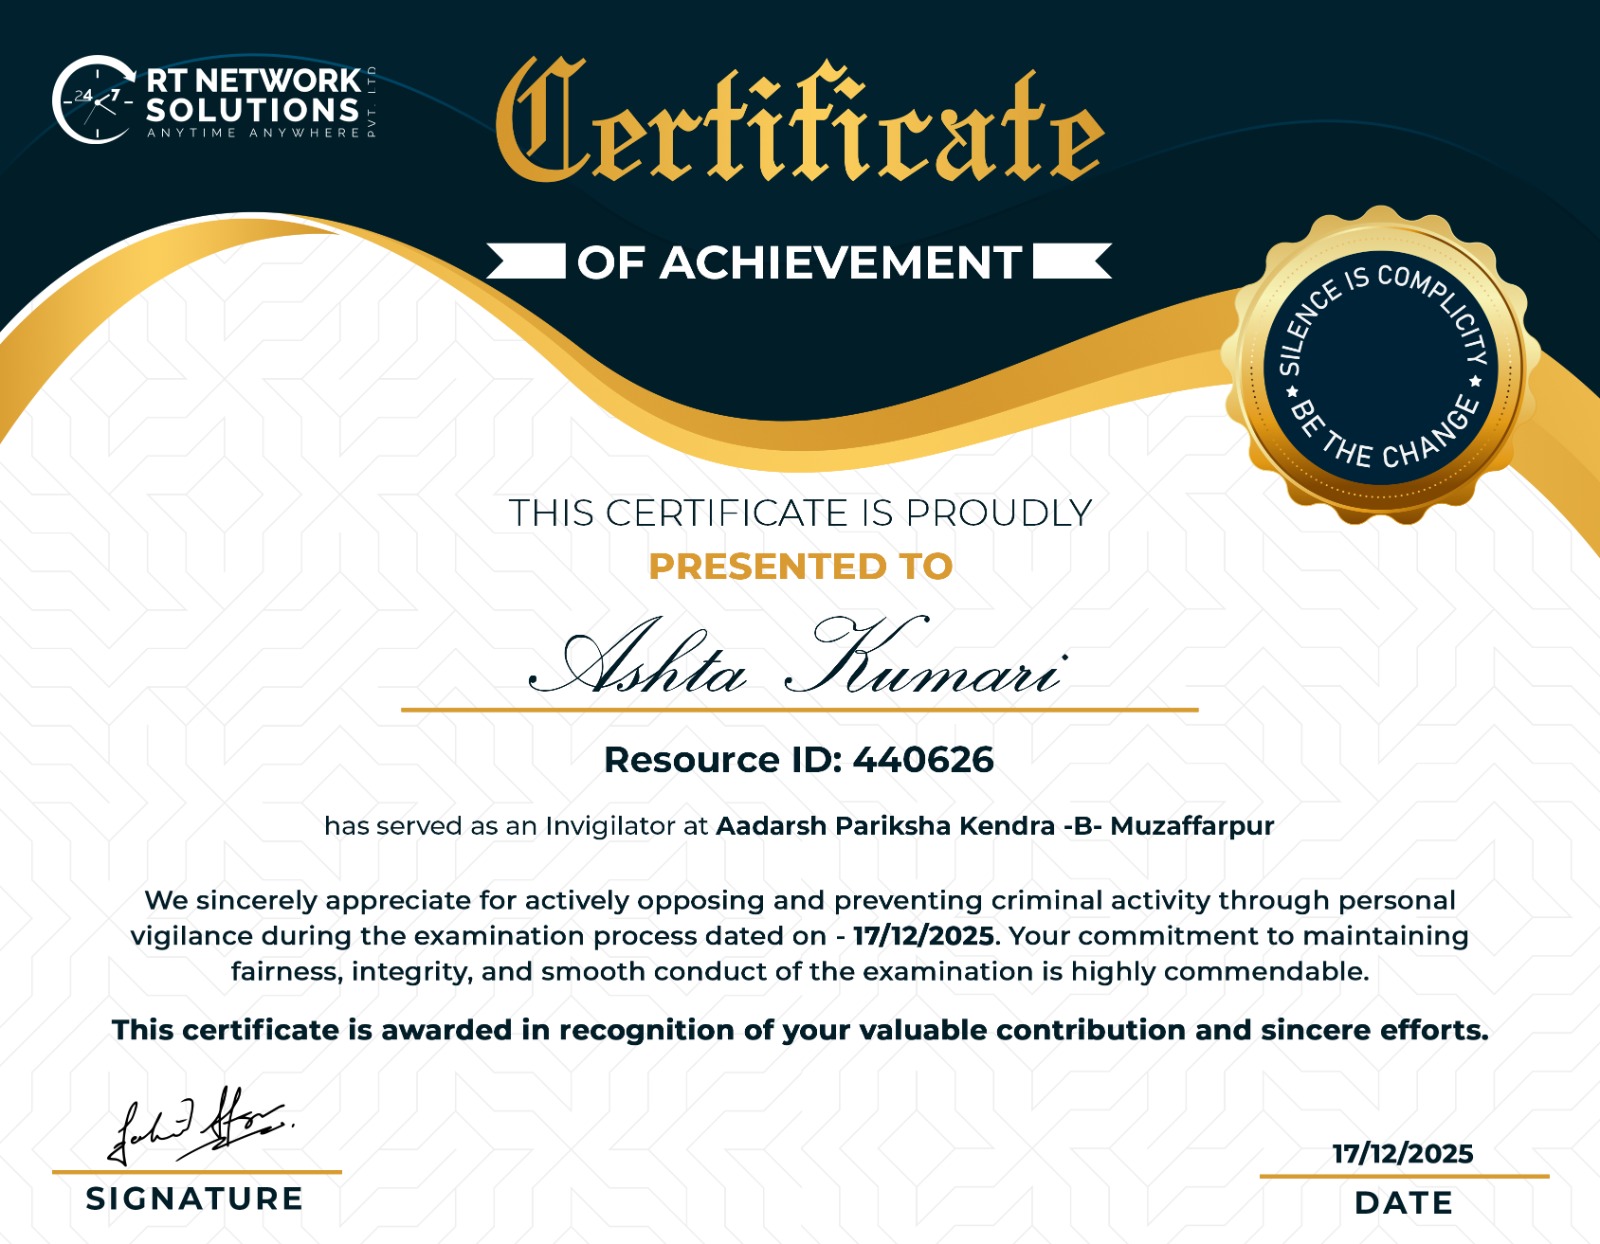Click the recipient name Ashta Kumari
Screen dimensions: 1600x1244
pyautogui.click(x=797, y=660)
